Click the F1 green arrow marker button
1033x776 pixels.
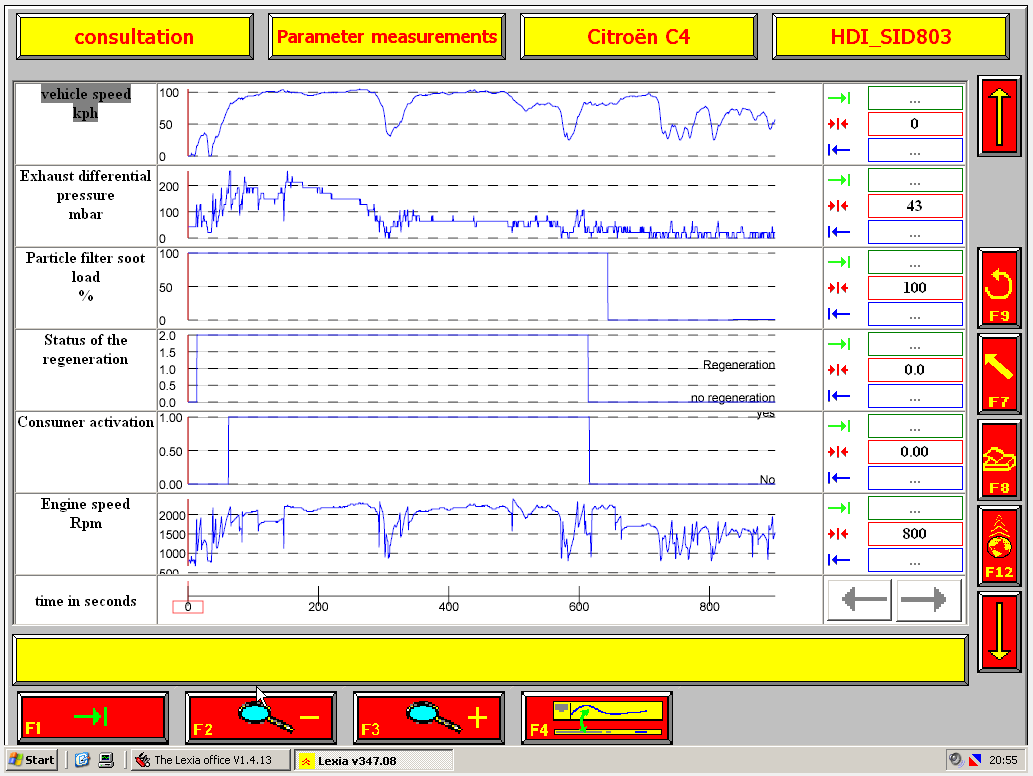[x=92, y=718]
